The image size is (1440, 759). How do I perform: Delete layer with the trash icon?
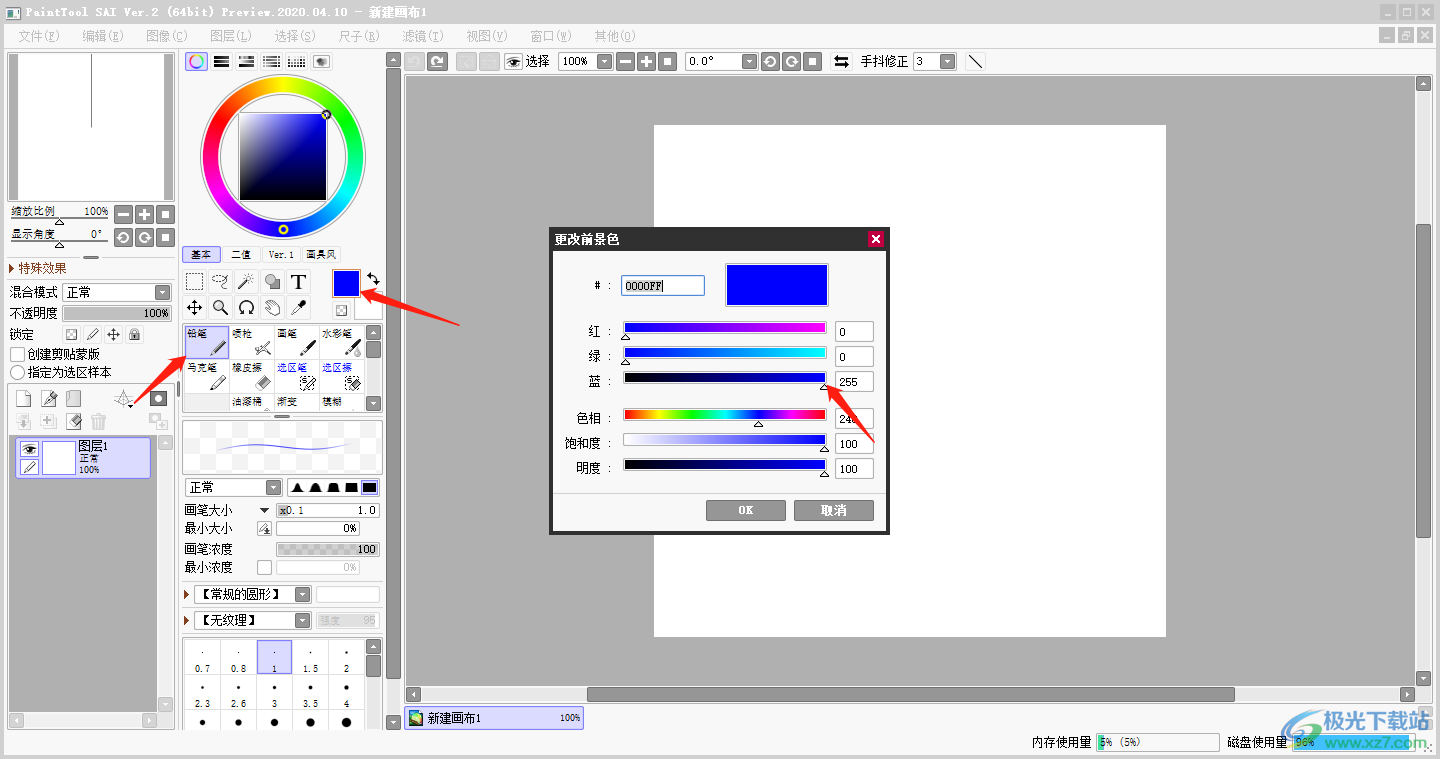pyautogui.click(x=98, y=422)
